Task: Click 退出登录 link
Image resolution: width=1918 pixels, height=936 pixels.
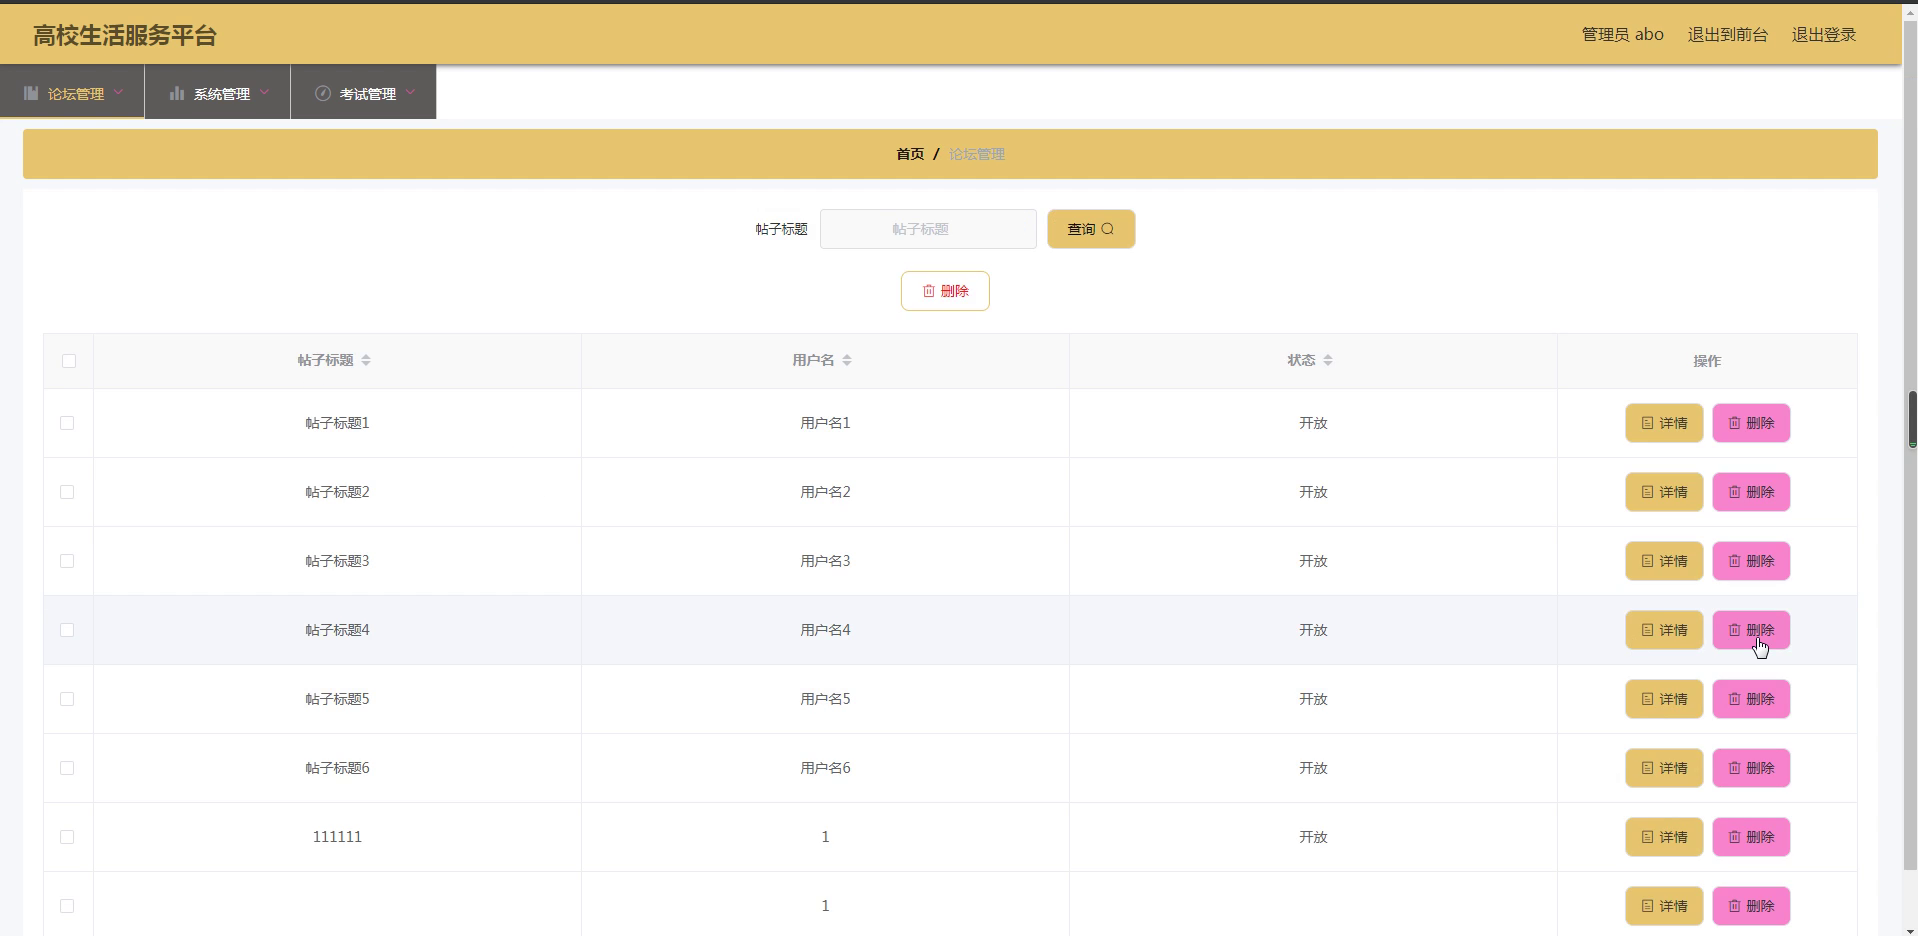Action: 1823,35
